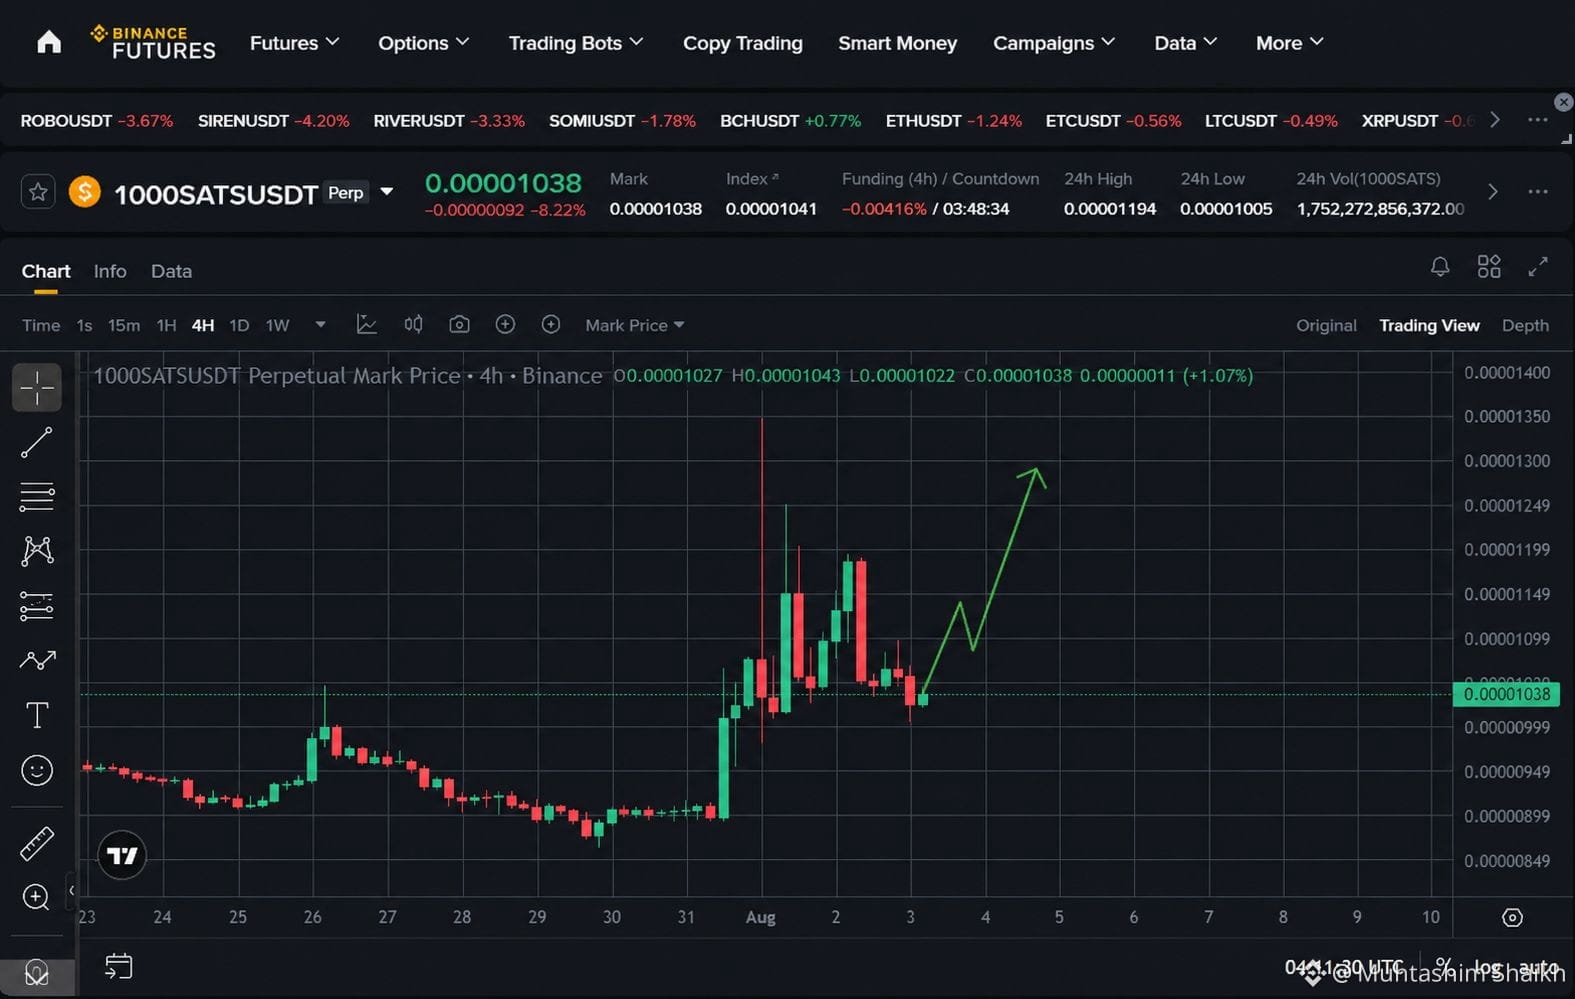The height and width of the screenshot is (999, 1575).
Task: Select the 1W time interval
Action: click(277, 325)
